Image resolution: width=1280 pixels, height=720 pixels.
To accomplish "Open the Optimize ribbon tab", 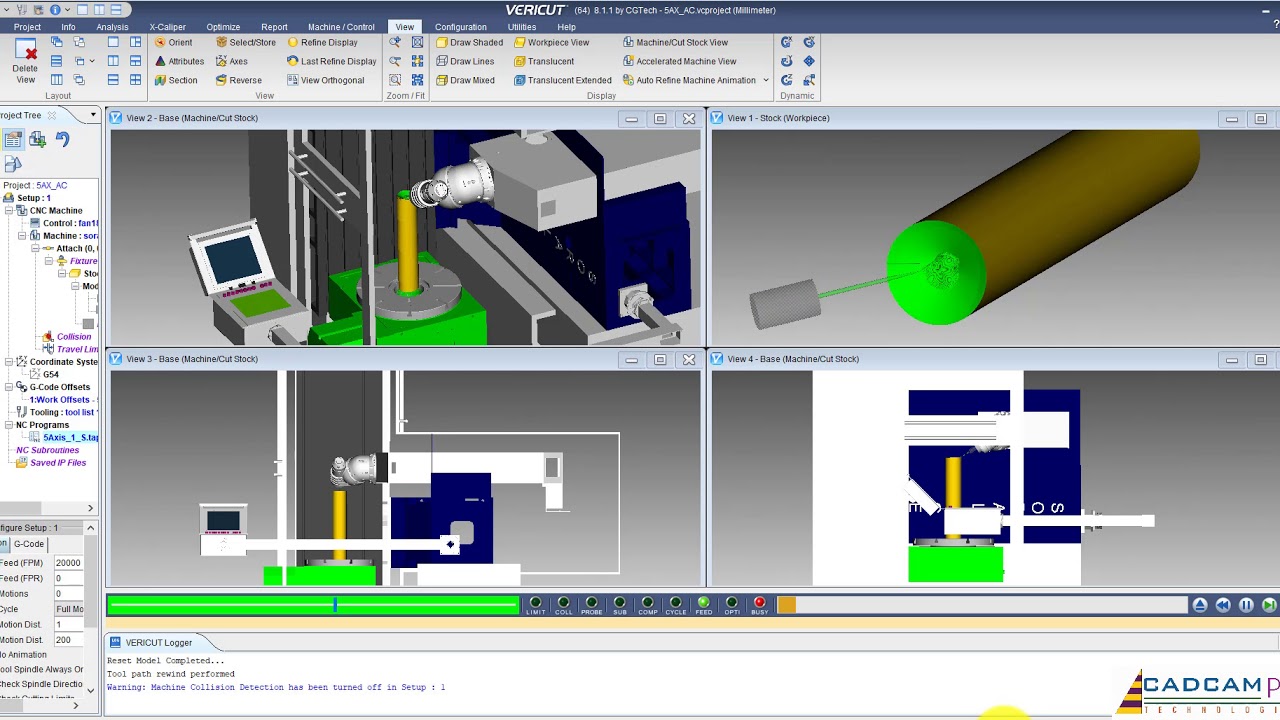I will tap(223, 27).
